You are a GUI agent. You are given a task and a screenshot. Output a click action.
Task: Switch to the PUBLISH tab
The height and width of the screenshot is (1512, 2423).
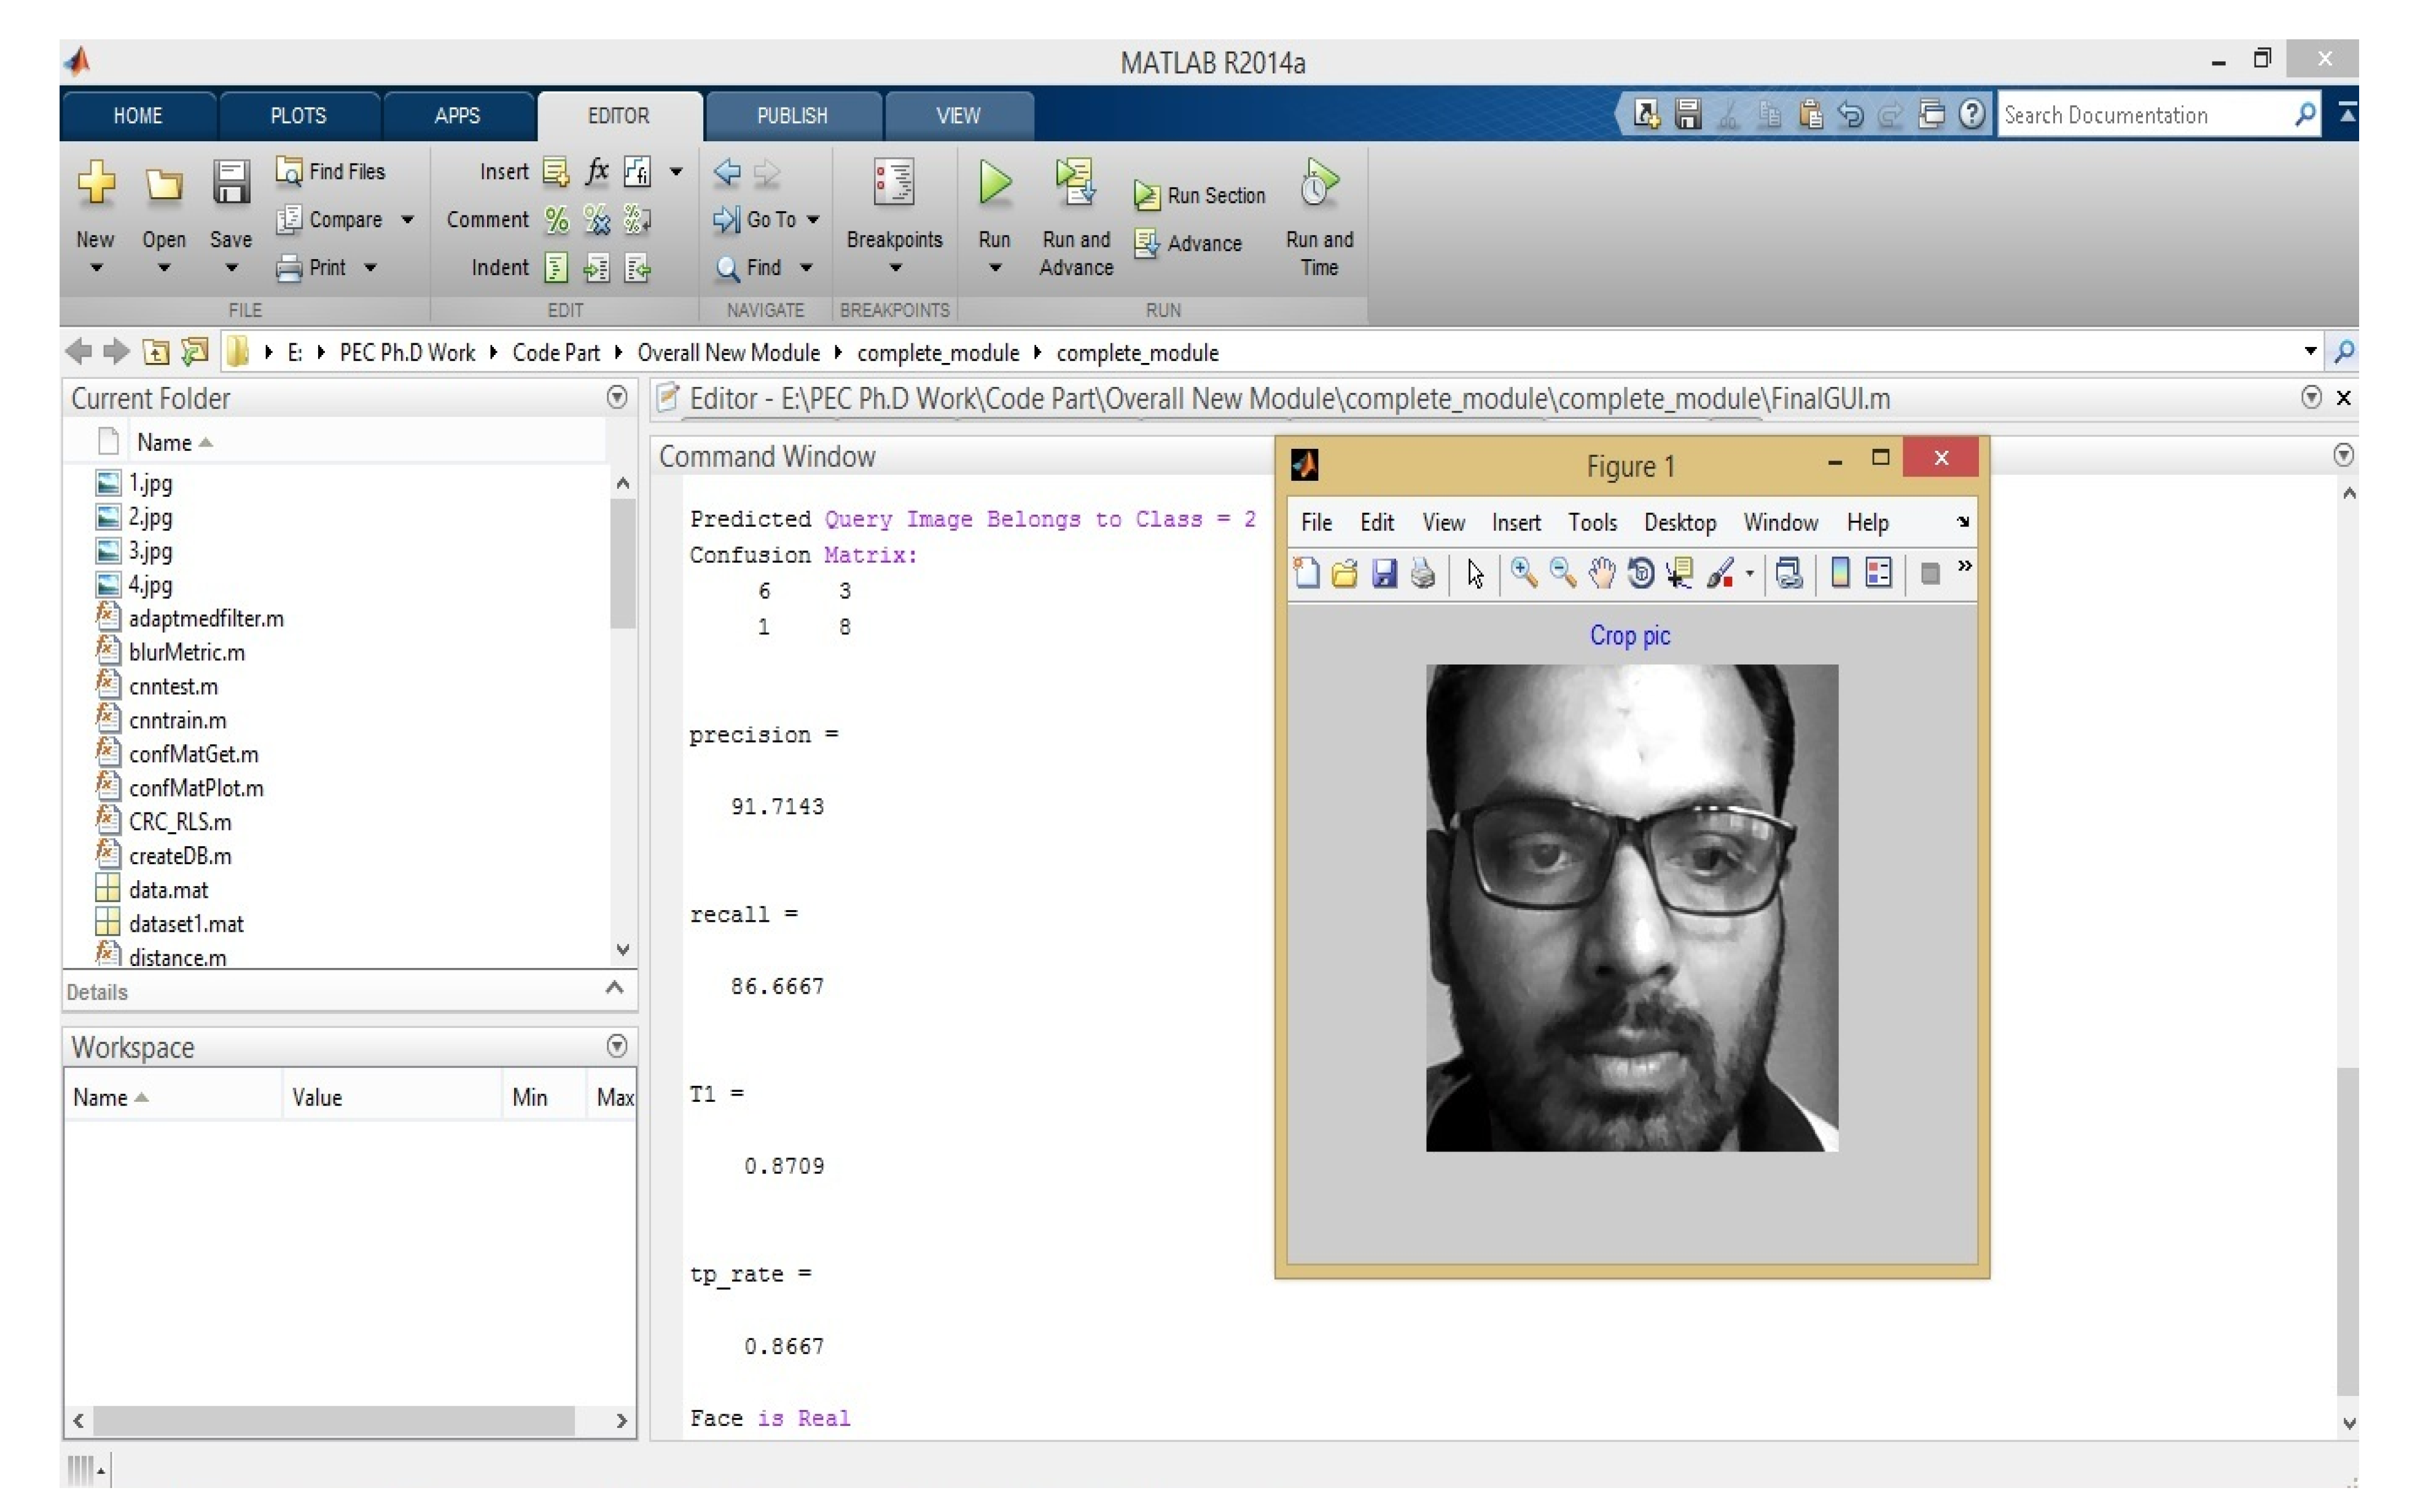792,116
